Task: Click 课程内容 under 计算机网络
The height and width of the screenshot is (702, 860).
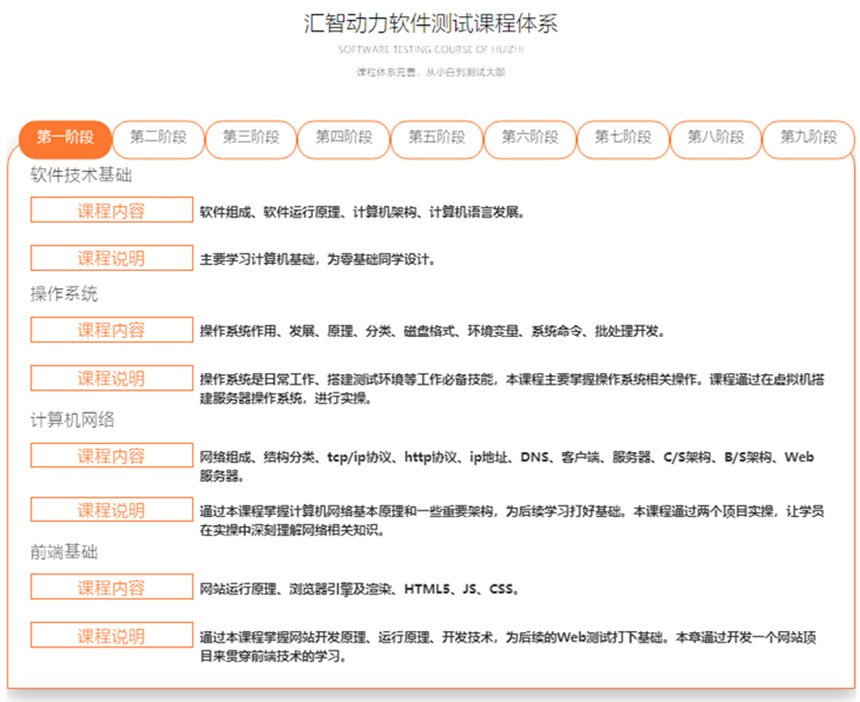Action: pyautogui.click(x=111, y=456)
